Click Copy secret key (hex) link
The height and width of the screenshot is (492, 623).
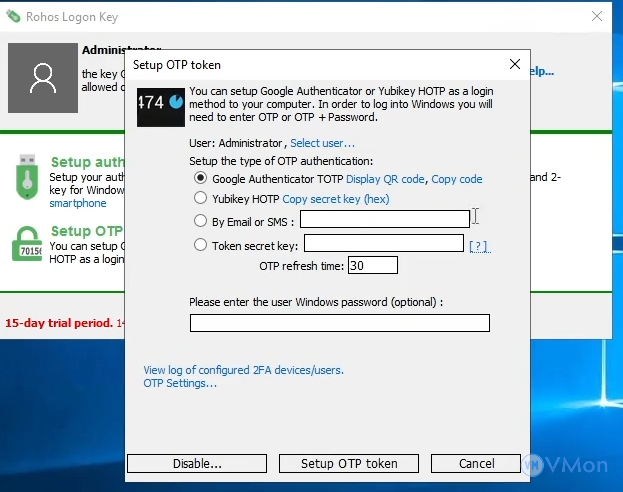[x=335, y=198]
